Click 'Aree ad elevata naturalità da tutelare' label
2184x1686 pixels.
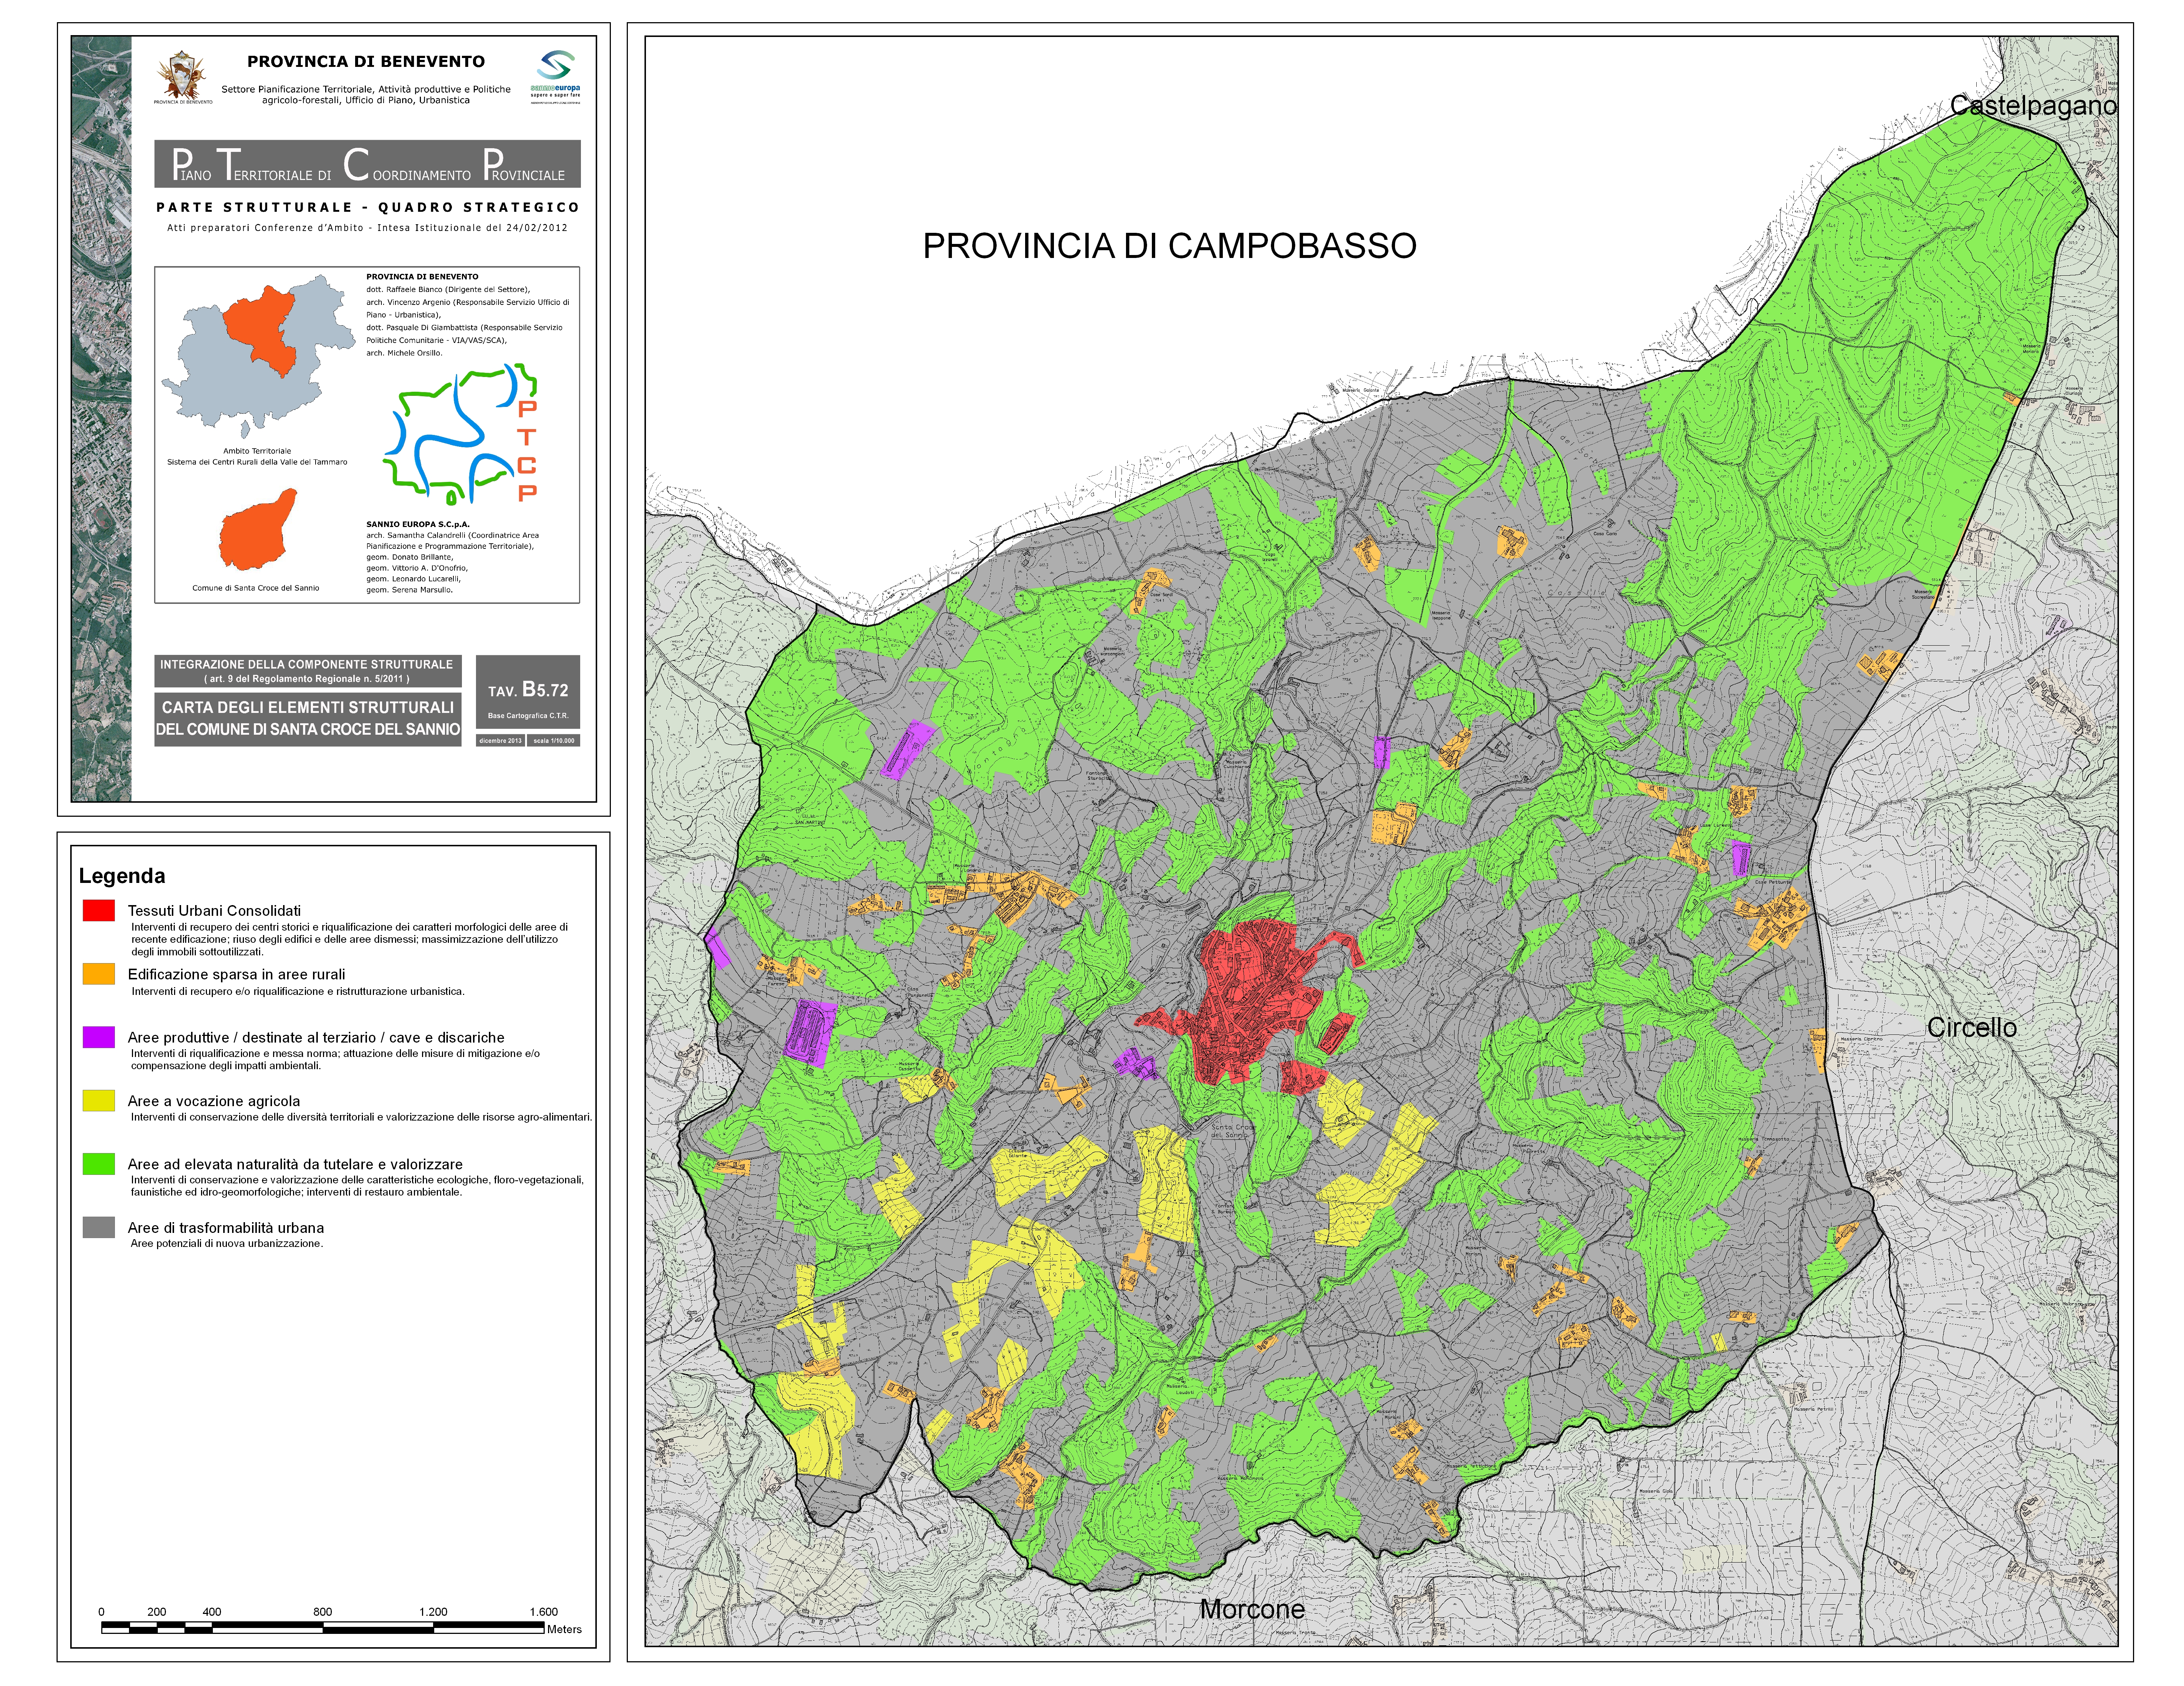[295, 1164]
